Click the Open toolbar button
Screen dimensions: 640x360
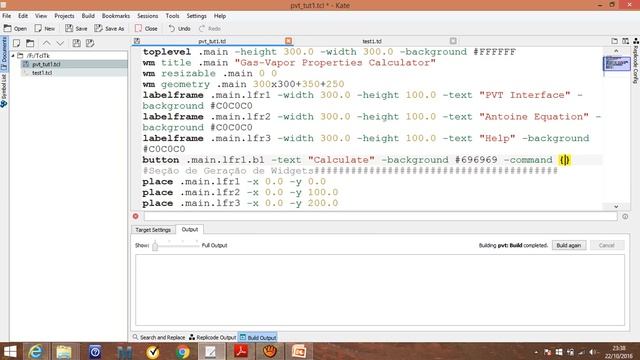tap(15, 28)
